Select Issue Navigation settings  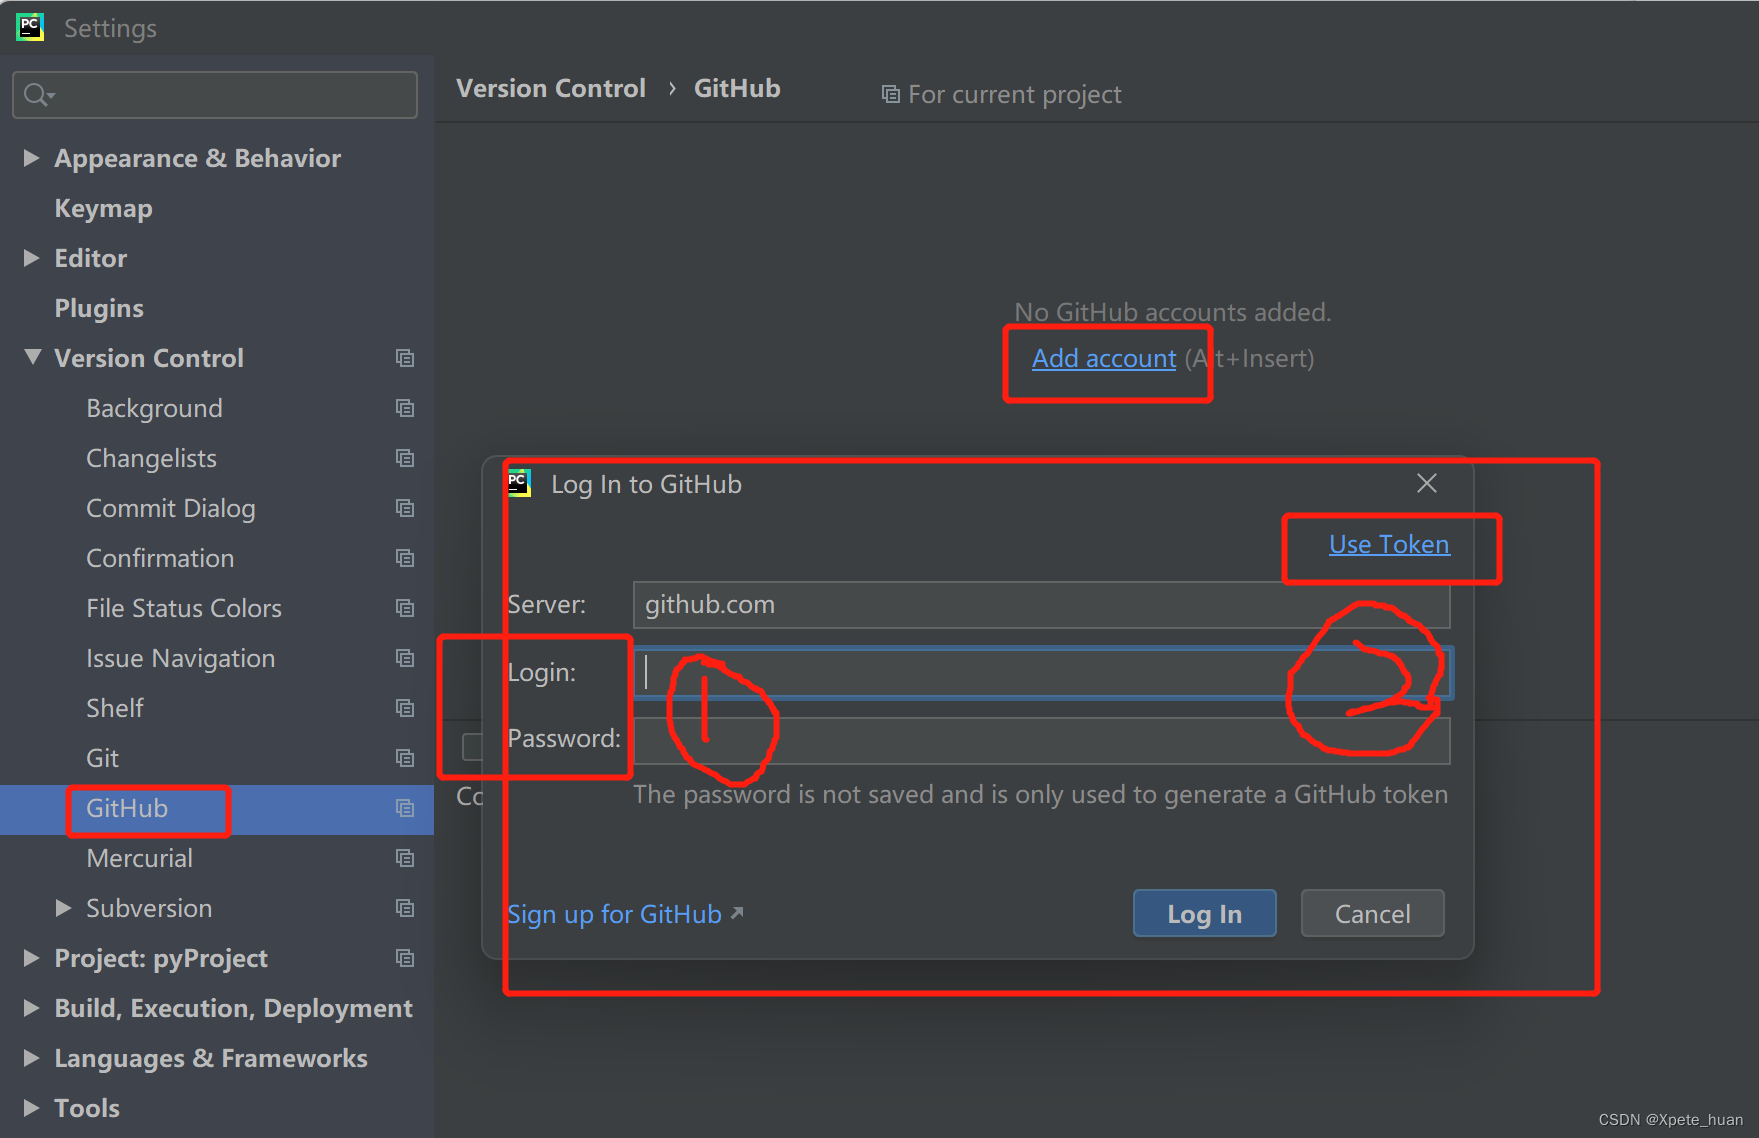pyautogui.click(x=180, y=658)
